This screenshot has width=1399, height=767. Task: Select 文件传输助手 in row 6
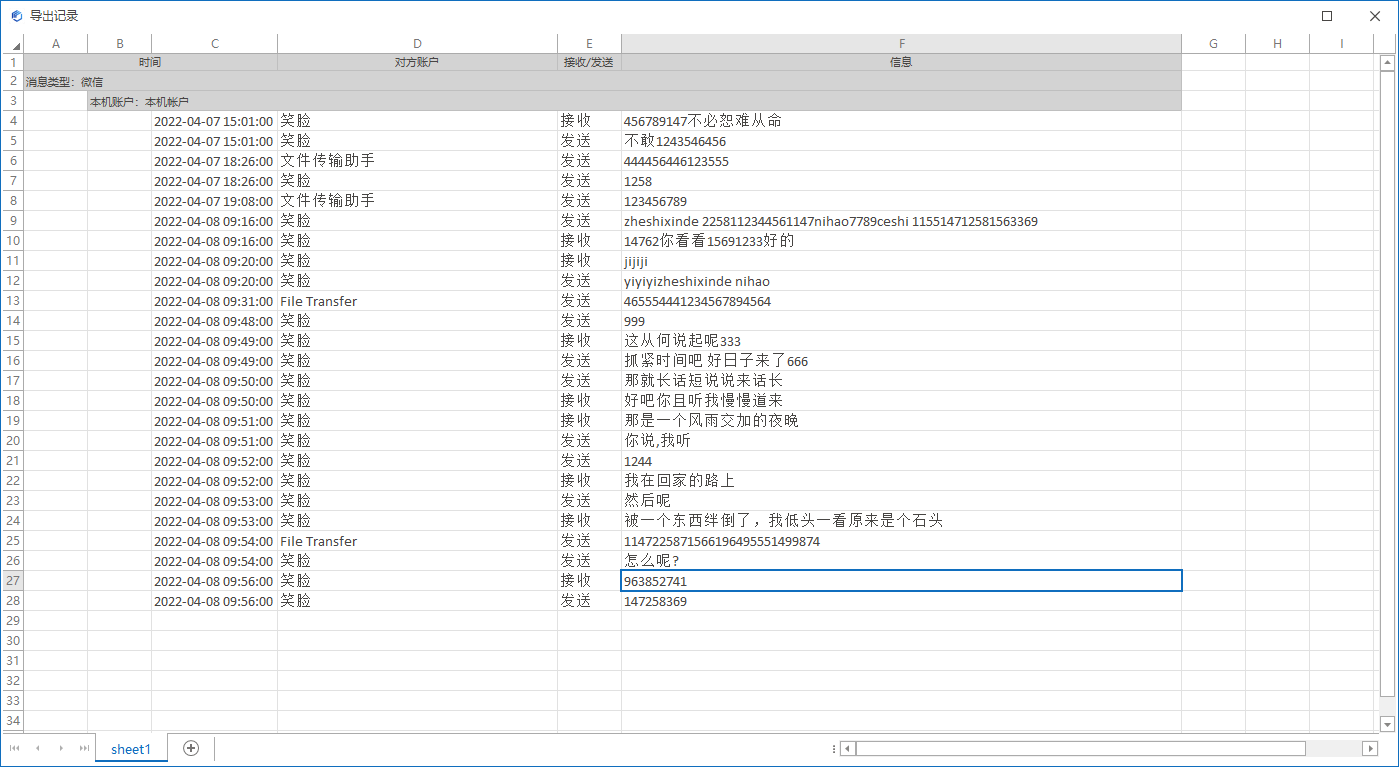[x=418, y=161]
